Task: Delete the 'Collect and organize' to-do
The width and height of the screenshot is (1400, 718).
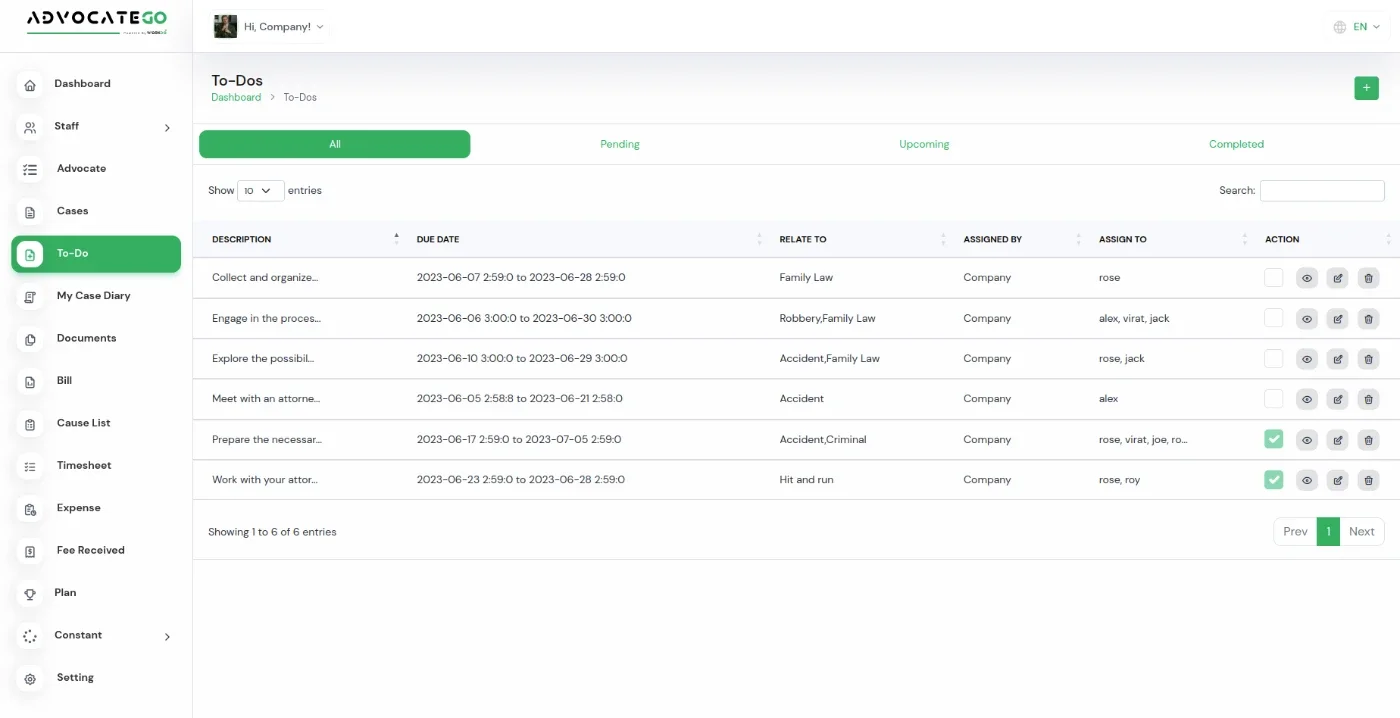Action: click(x=1368, y=278)
